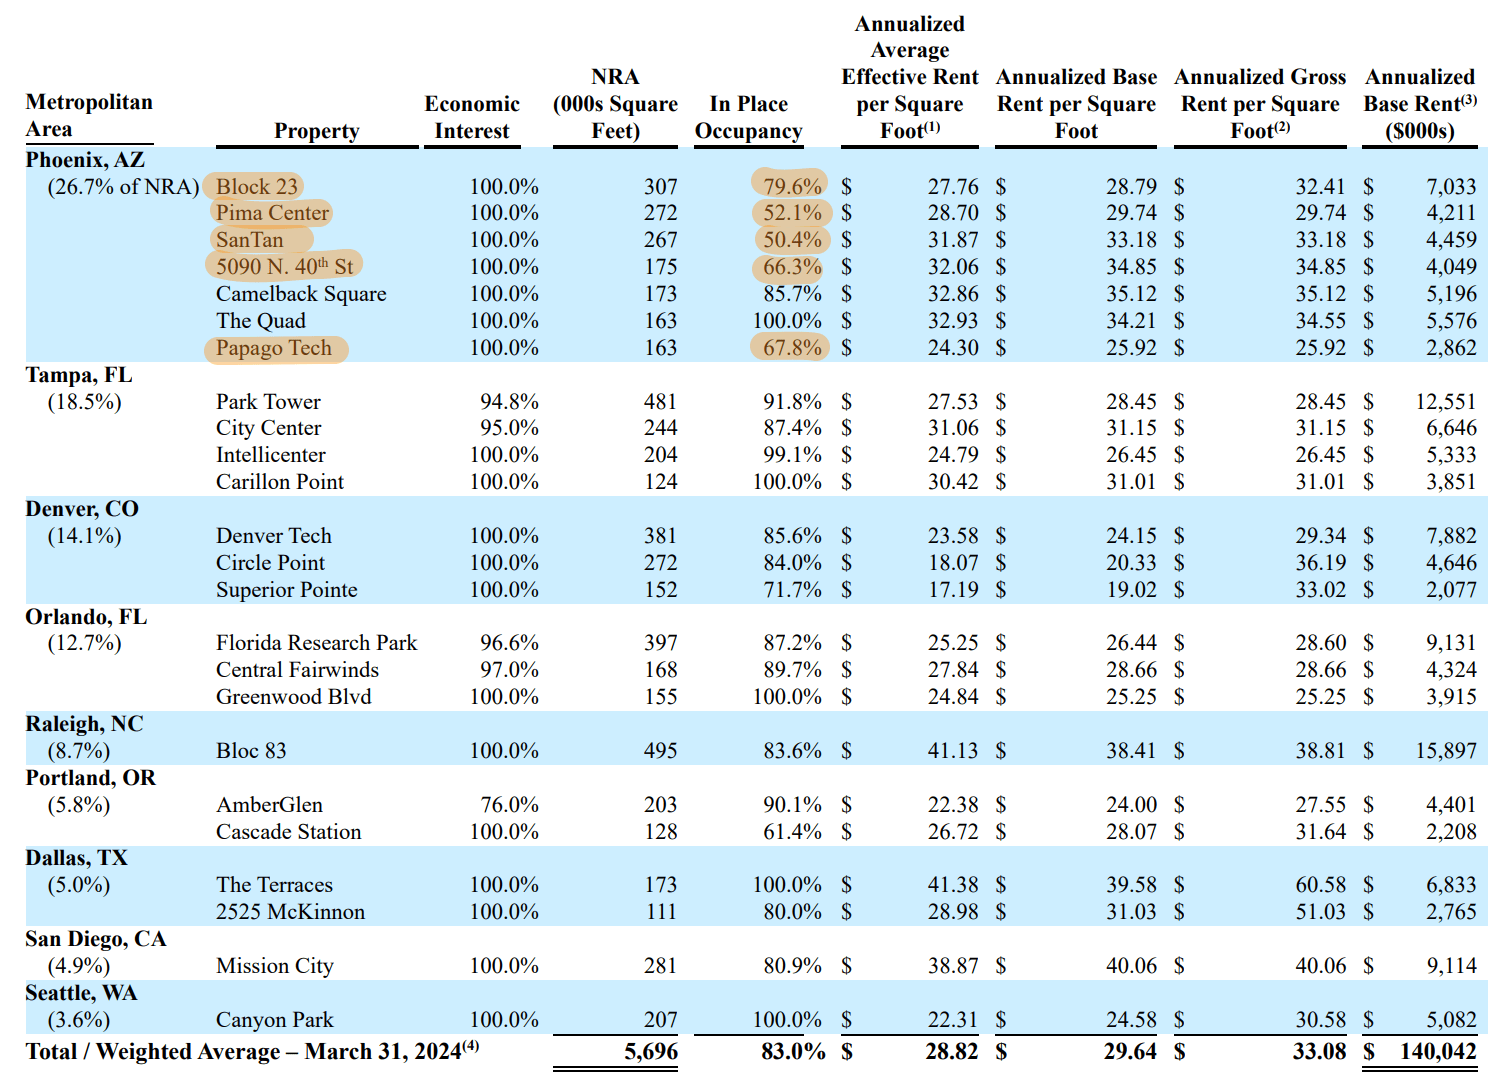Screen dimensions: 1500x1078
Task: Click the Annualized Base Rent per Square Foot header
Action: pos(1076,104)
